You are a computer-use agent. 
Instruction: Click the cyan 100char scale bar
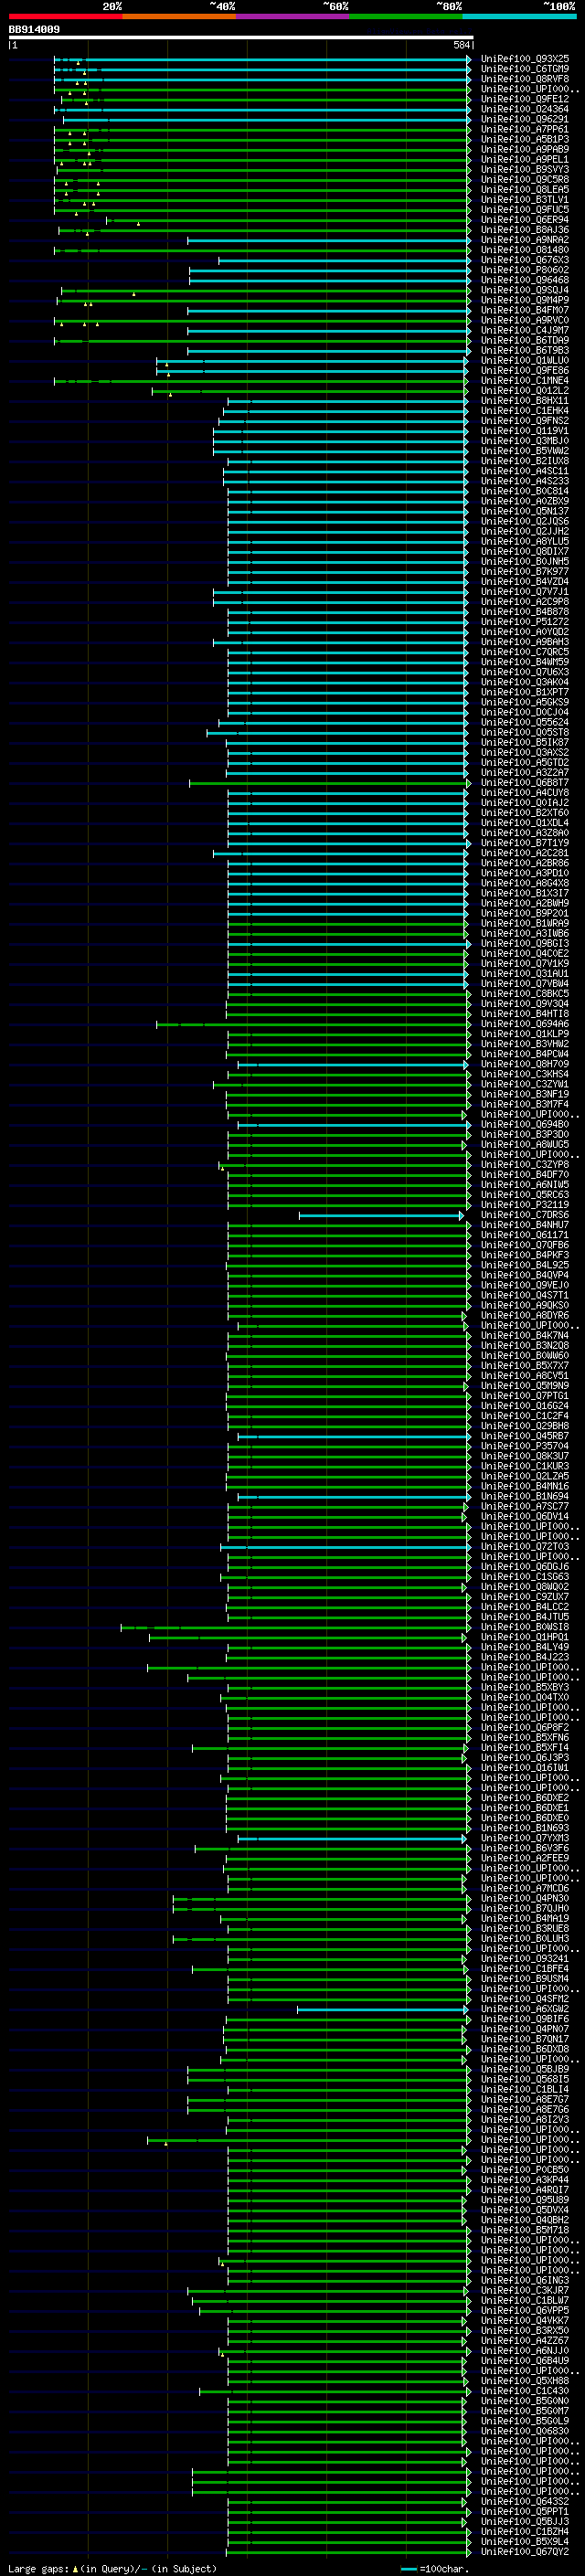tap(408, 2569)
